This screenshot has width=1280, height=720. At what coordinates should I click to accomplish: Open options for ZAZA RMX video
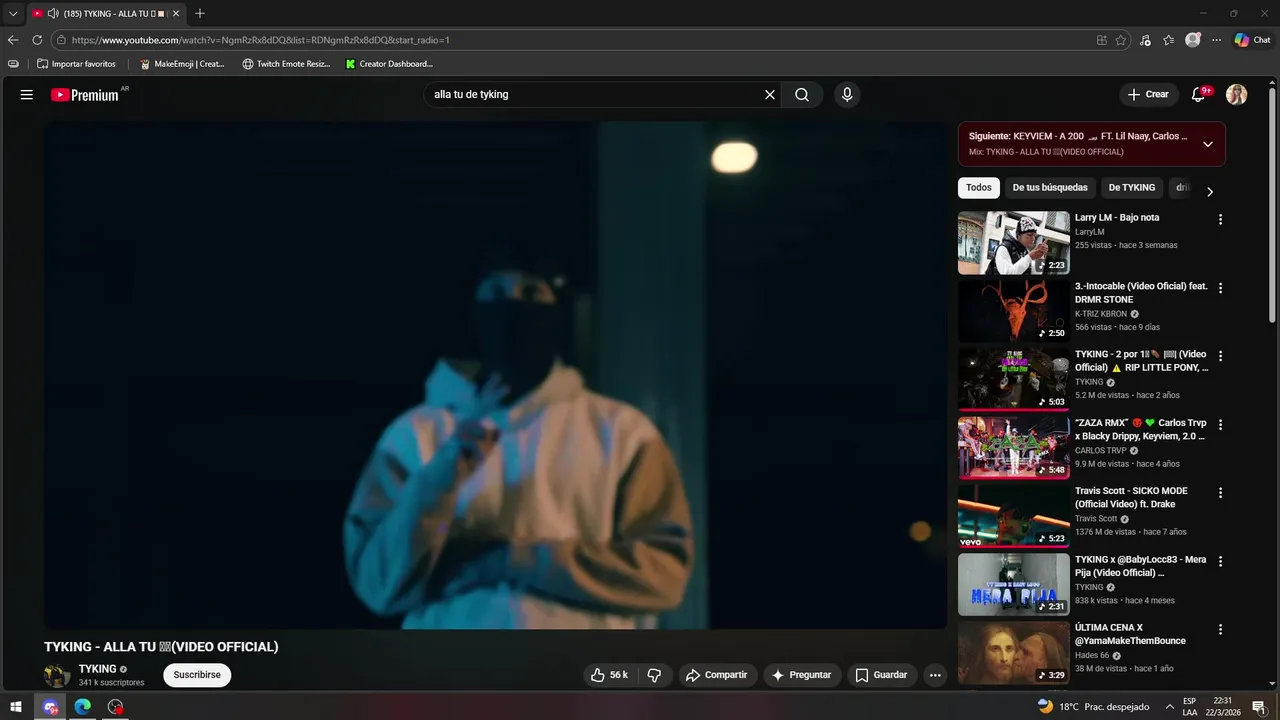1220,424
